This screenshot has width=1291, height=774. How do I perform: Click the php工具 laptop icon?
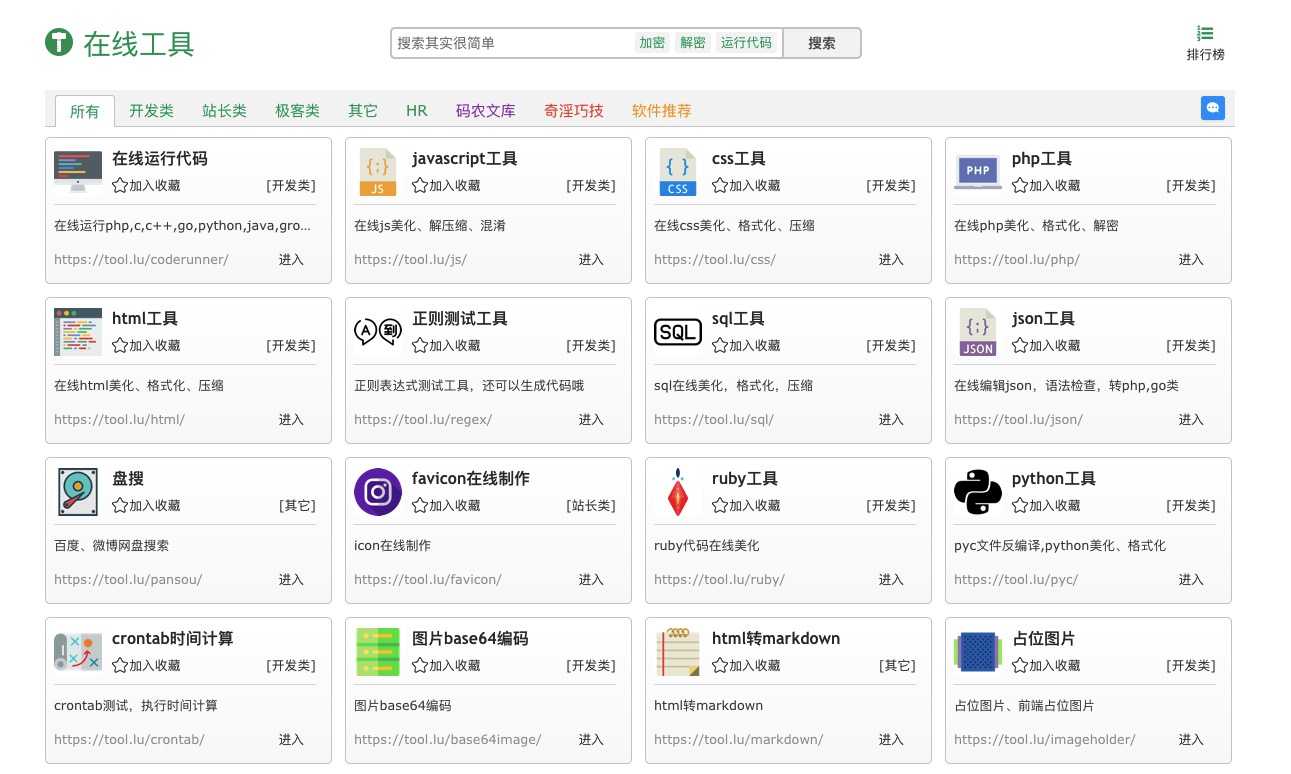pos(978,172)
